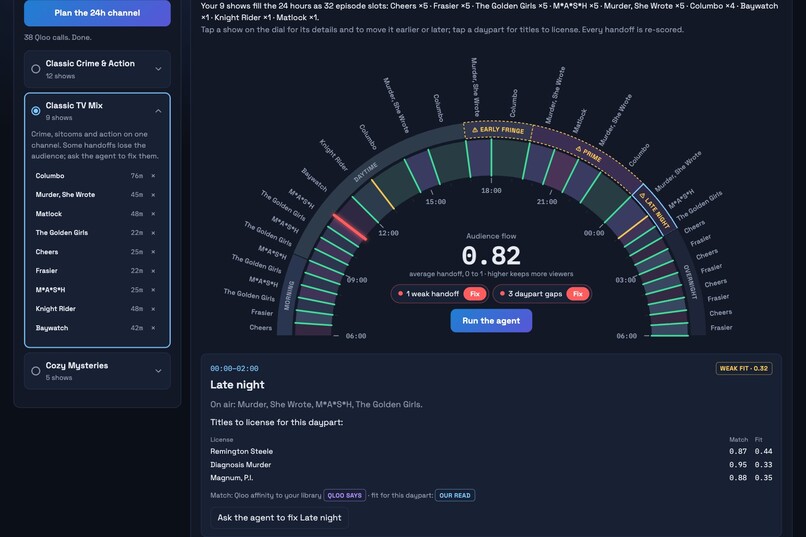
Task: Select the Morning daypart arc
Action: [x=289, y=295]
